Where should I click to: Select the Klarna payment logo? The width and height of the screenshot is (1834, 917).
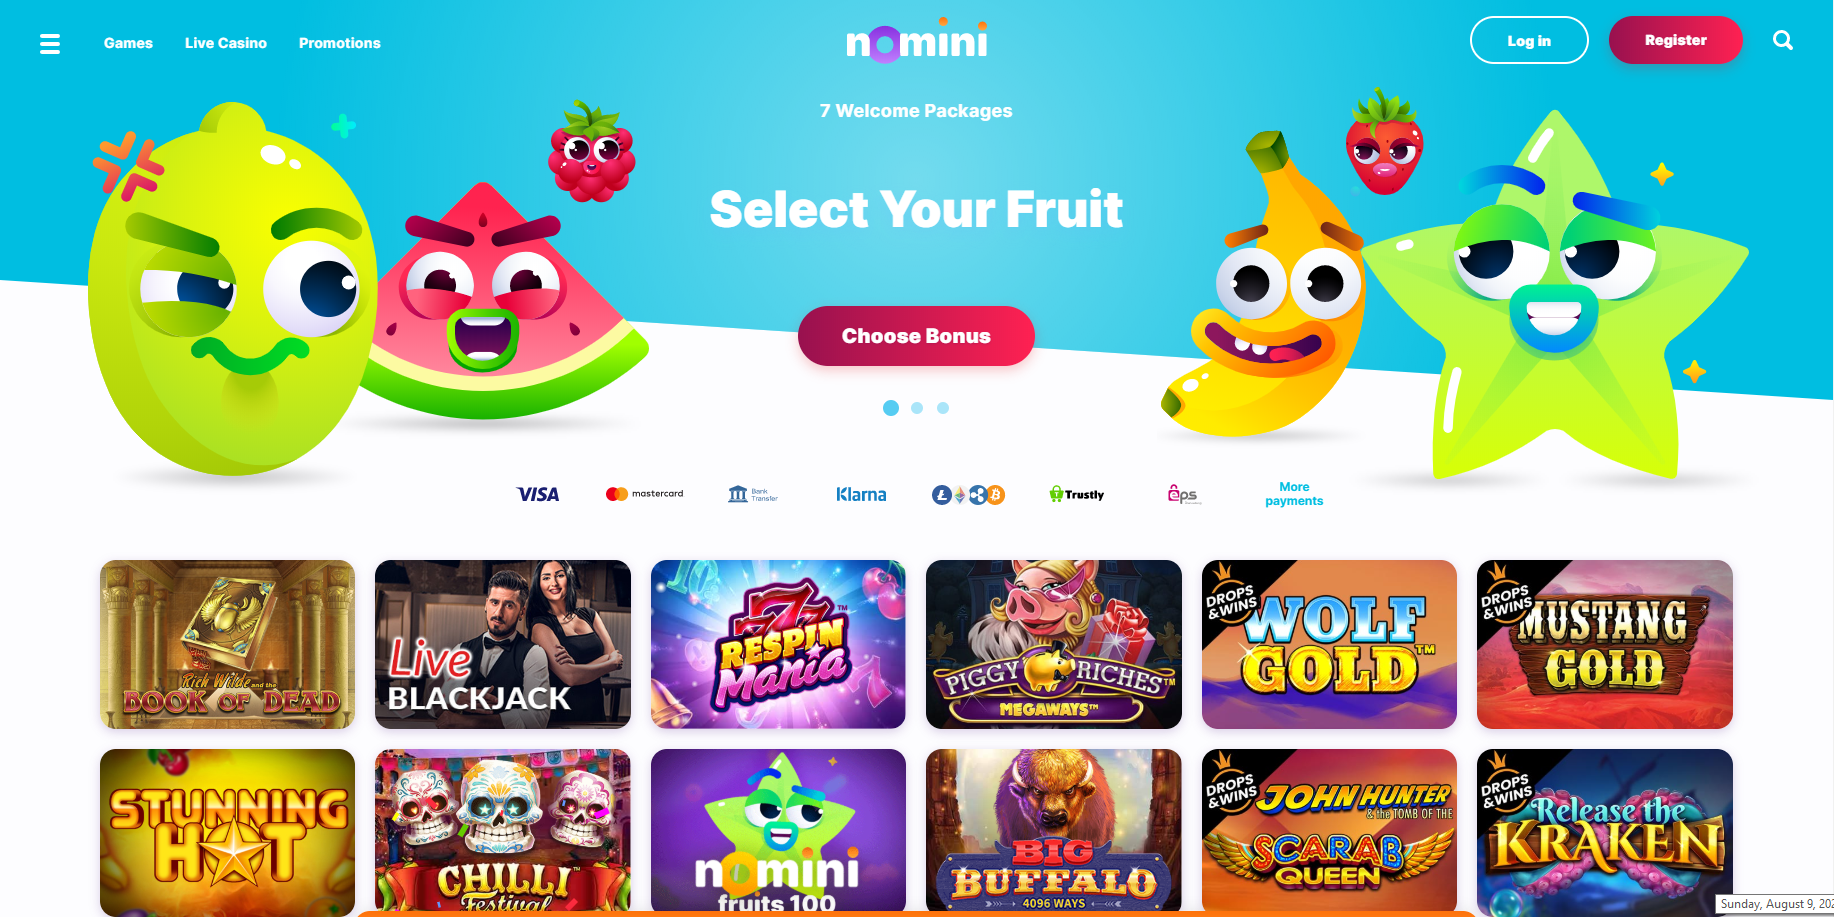coord(861,494)
